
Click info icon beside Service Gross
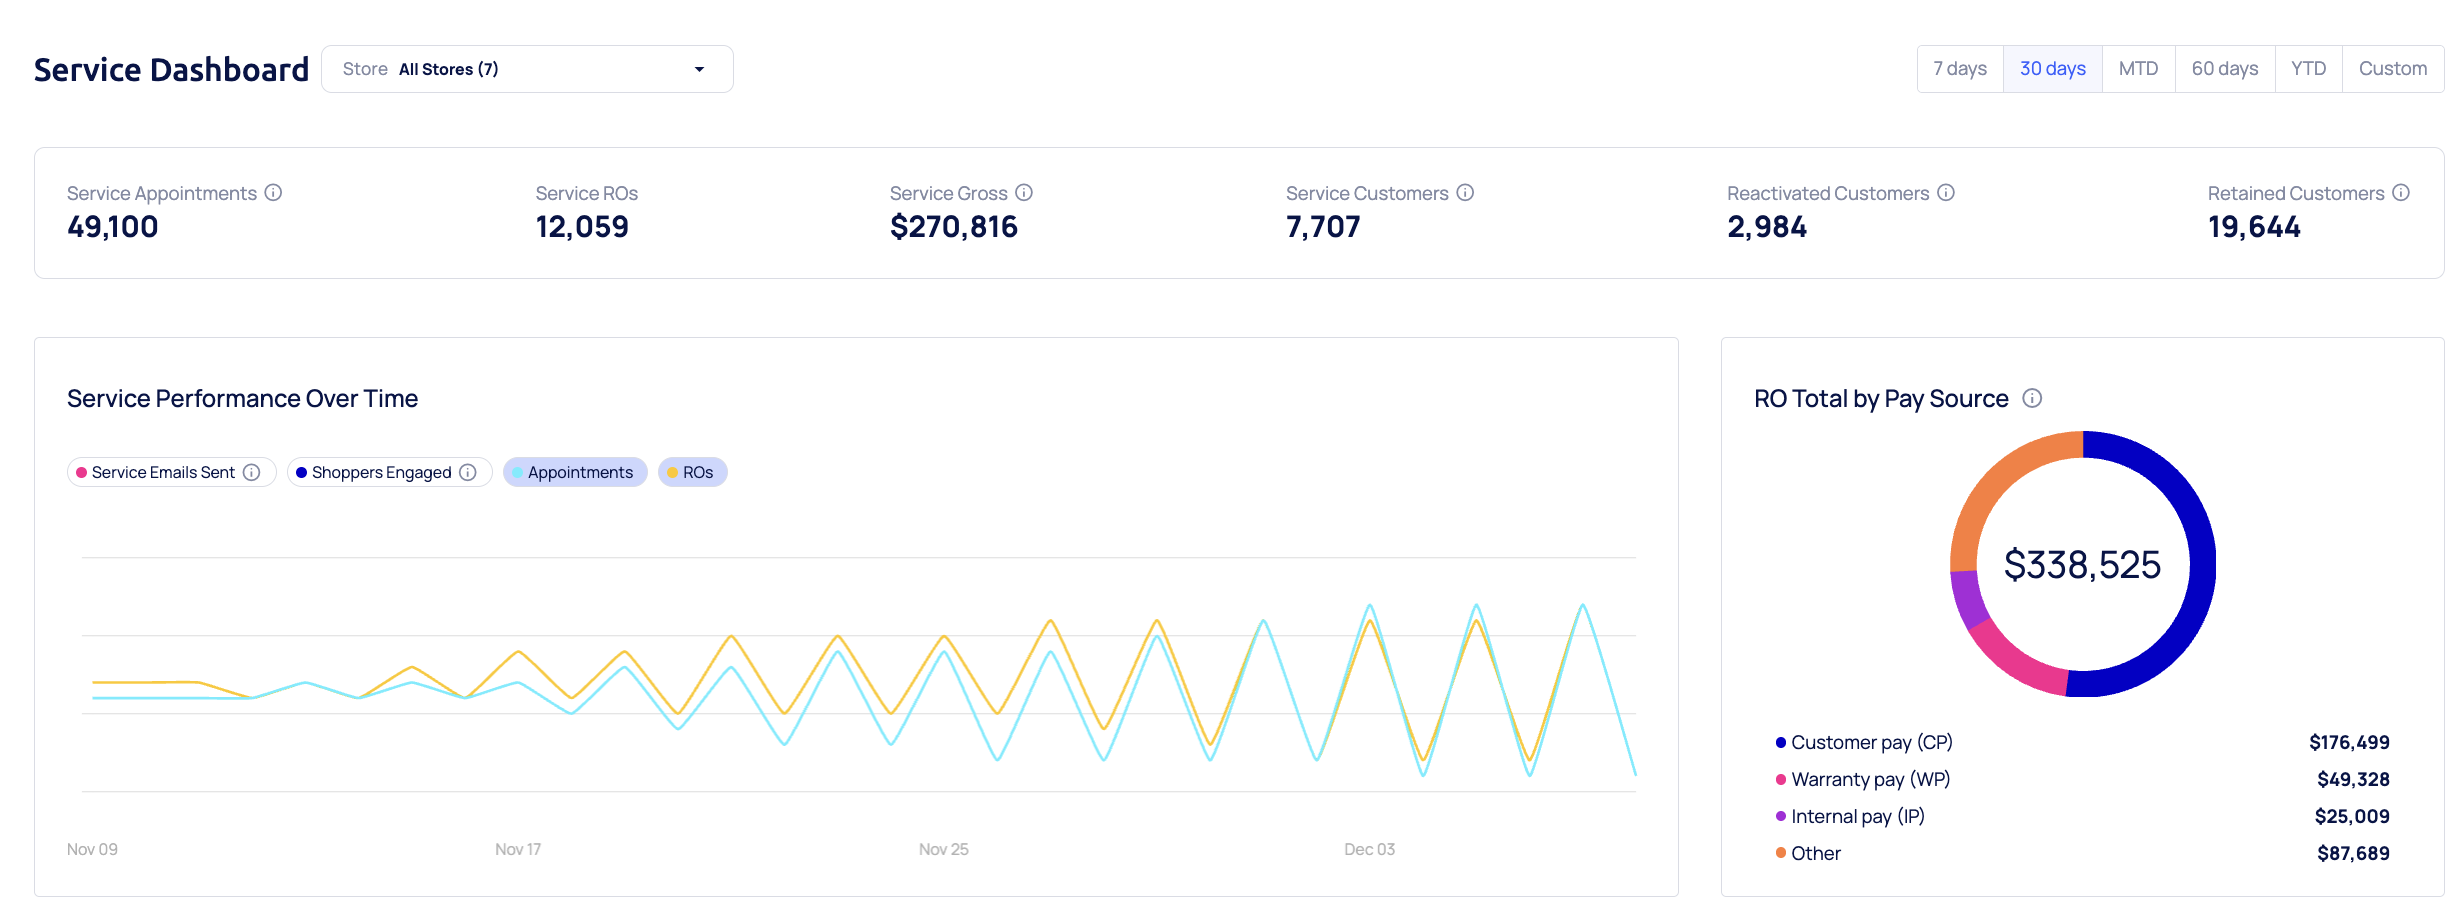point(1024,193)
